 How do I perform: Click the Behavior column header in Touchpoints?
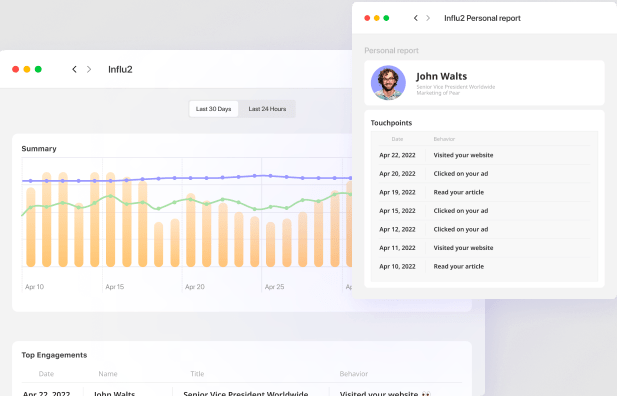pyautogui.click(x=444, y=139)
